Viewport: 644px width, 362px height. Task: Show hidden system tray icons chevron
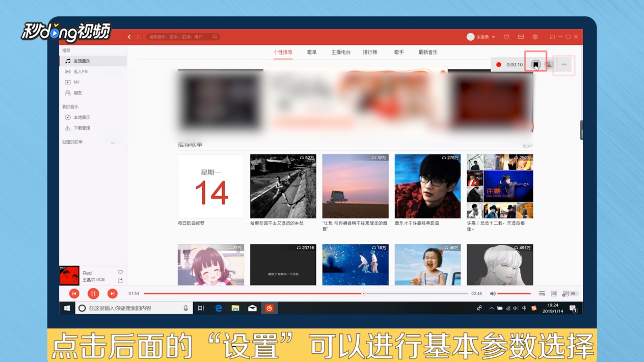(491, 308)
